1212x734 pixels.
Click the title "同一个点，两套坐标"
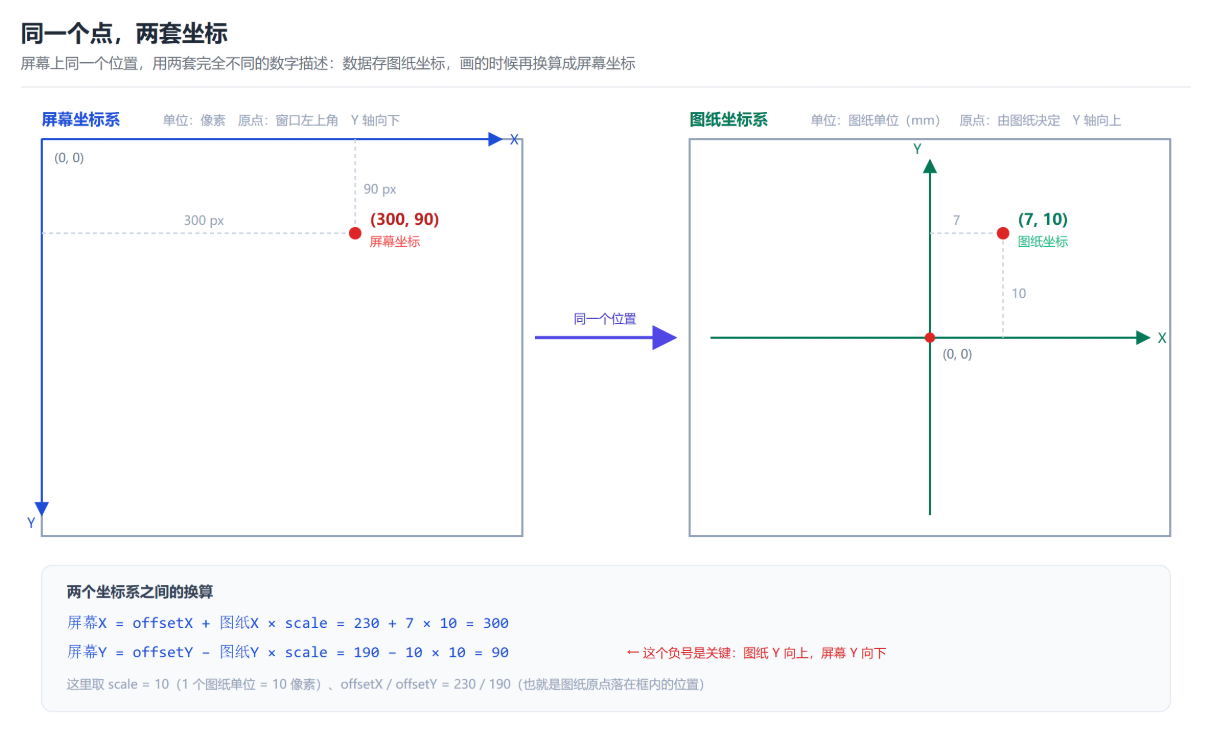[x=124, y=33]
